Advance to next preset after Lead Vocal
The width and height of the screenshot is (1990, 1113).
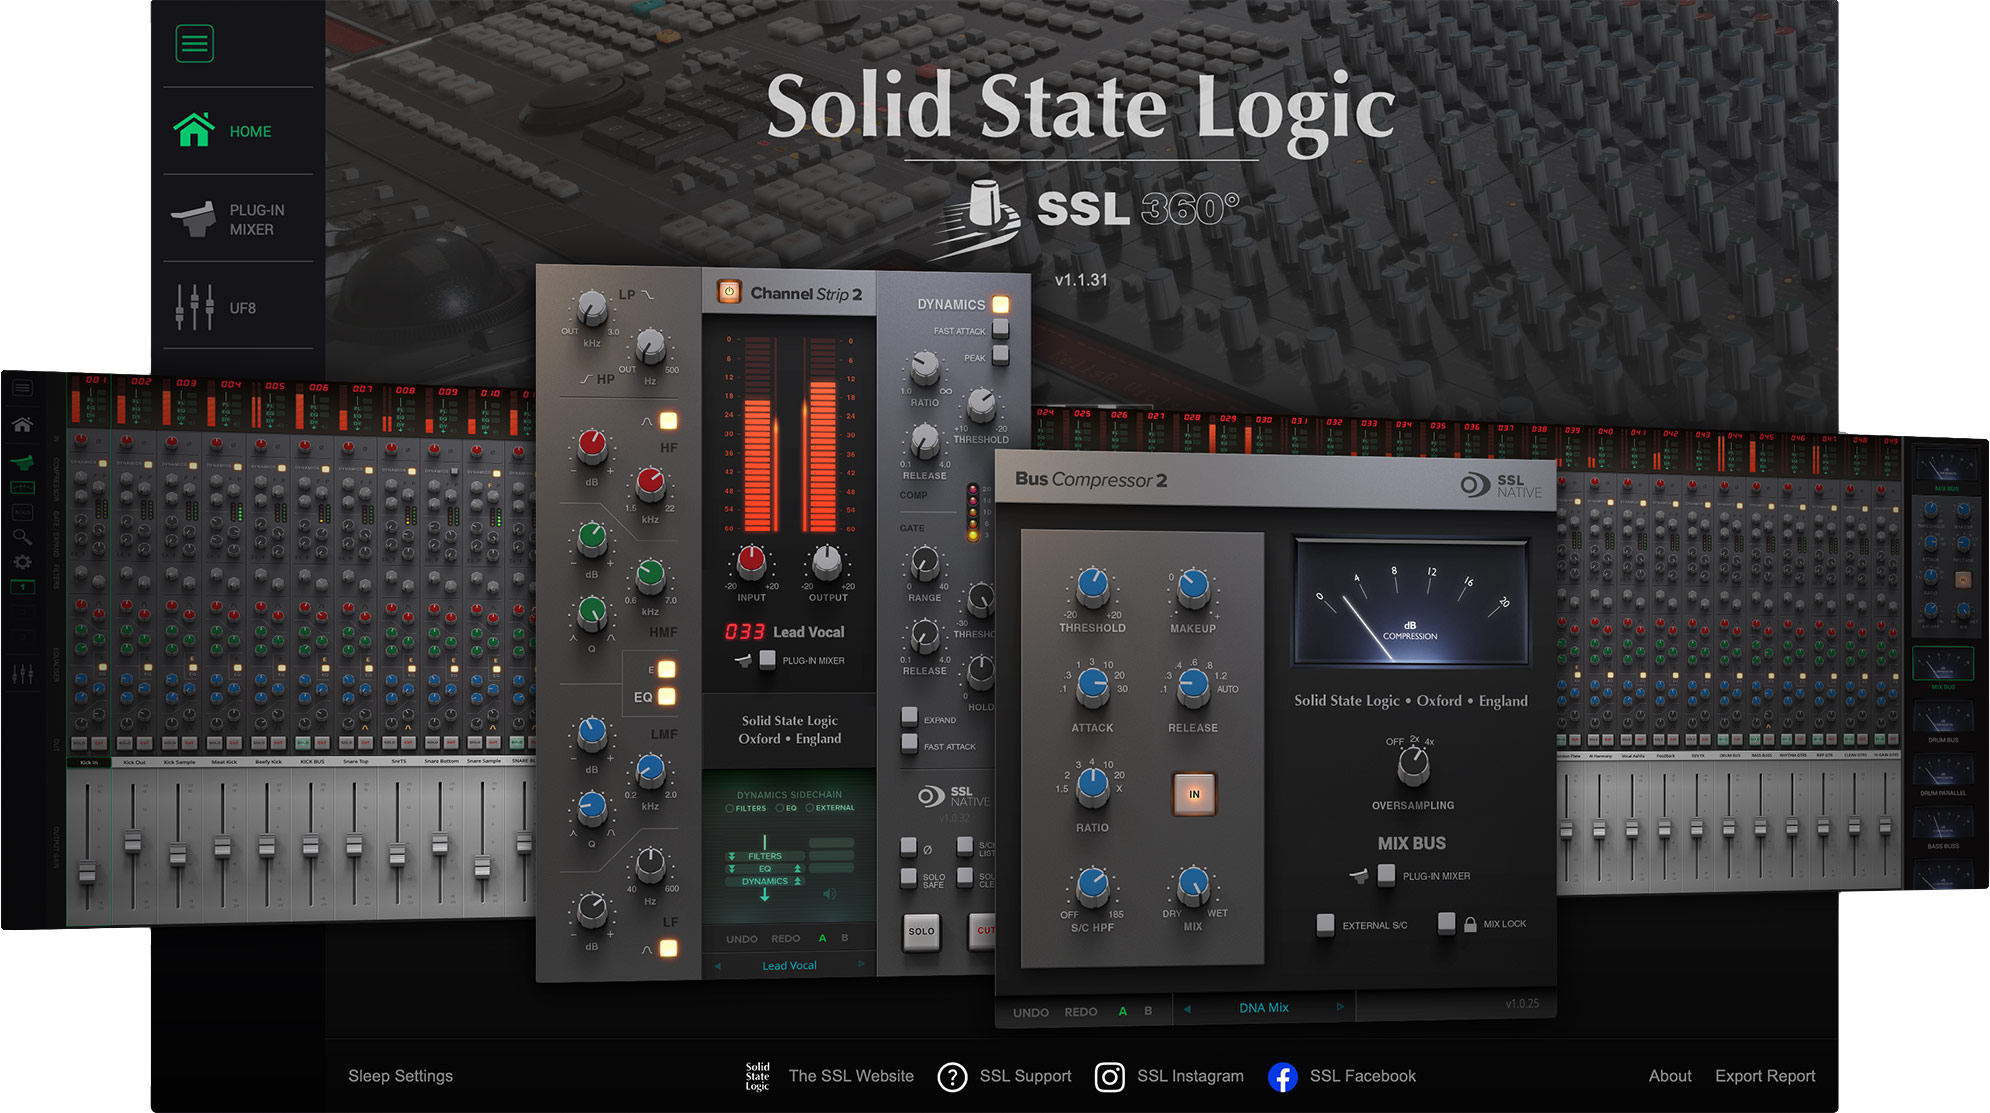tap(861, 965)
